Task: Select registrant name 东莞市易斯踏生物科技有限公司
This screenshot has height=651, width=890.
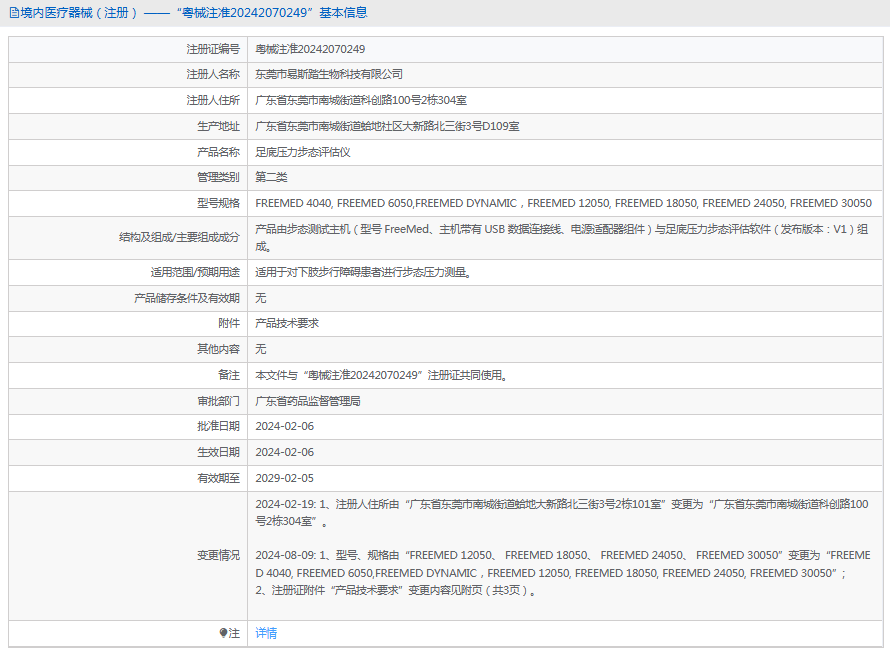Action: [x=329, y=74]
